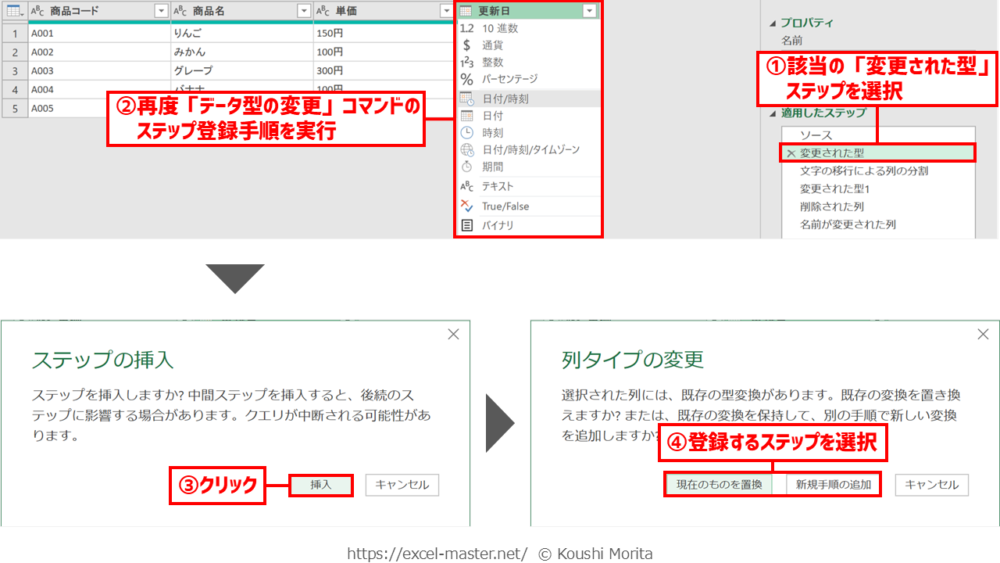Collapse the 適用したステップ section
This screenshot has height=563, width=1000.
(772, 114)
